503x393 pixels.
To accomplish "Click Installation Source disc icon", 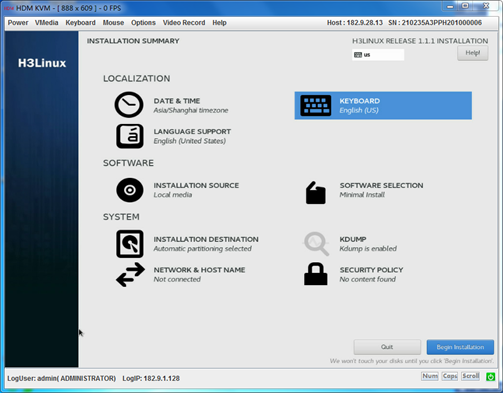I will point(130,190).
